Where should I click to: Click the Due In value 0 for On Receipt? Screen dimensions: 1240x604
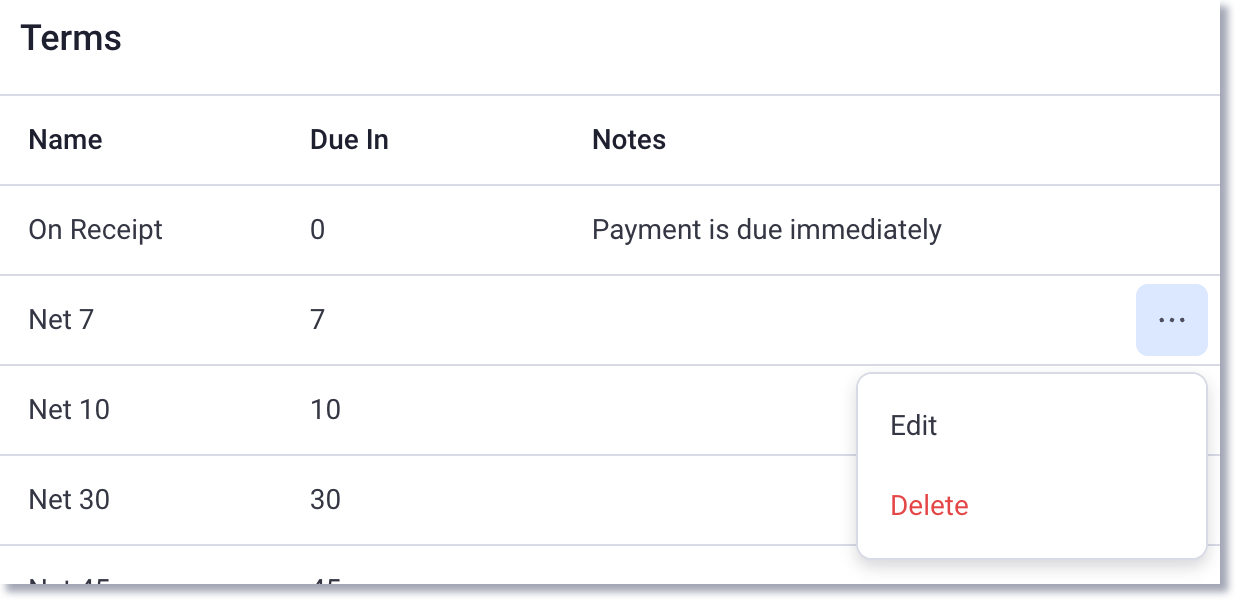[x=317, y=230]
